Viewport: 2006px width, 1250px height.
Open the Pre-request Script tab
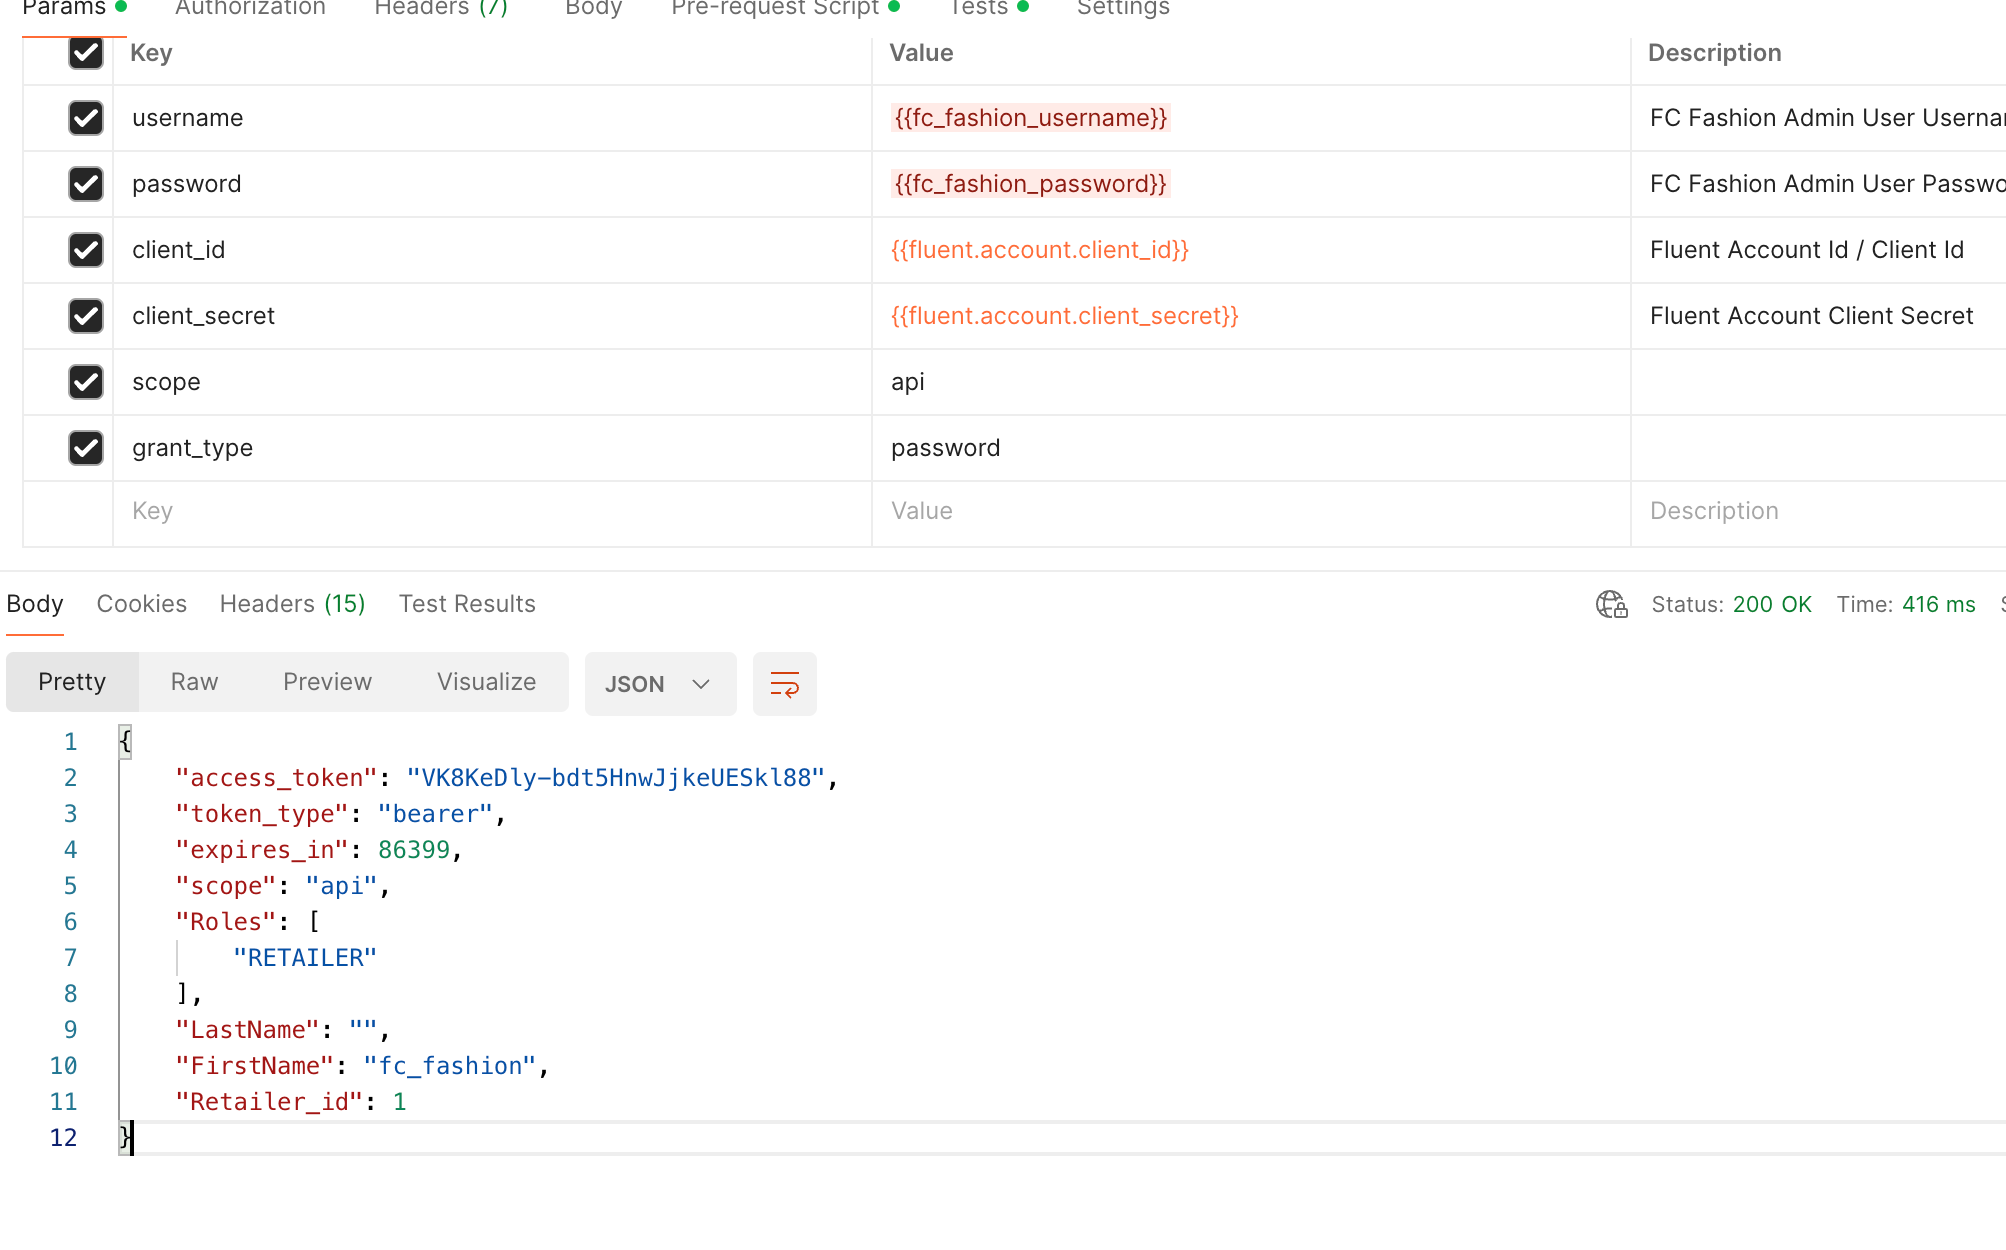click(775, 8)
